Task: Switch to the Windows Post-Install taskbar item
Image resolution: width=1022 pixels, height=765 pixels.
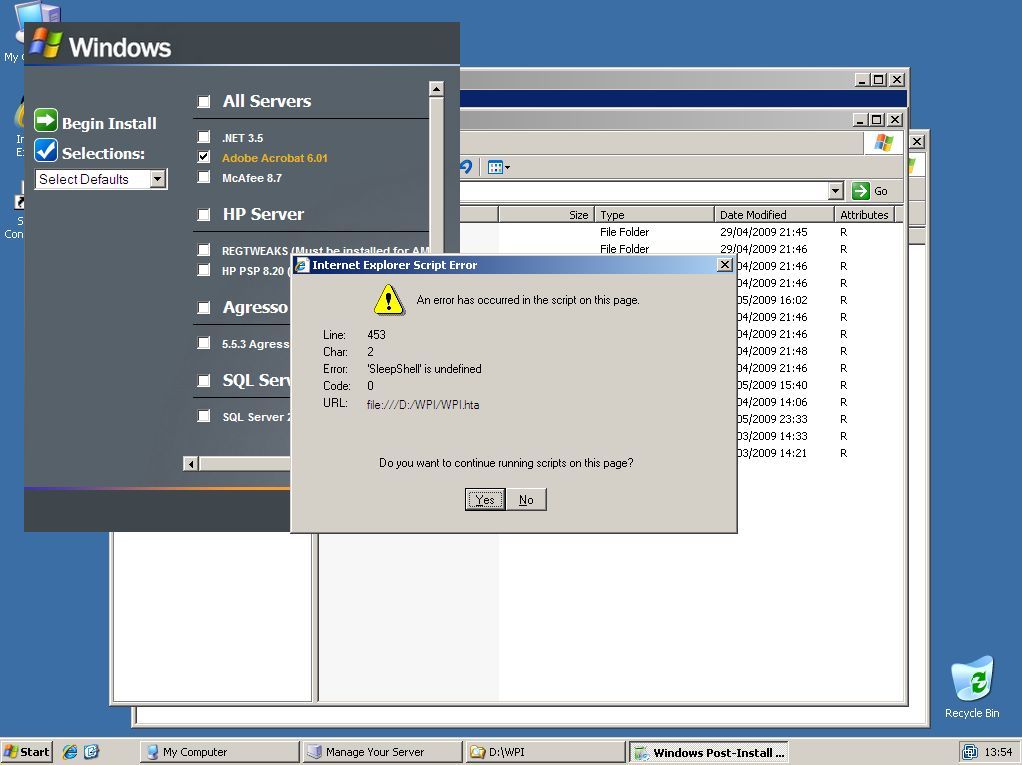Action: click(708, 752)
